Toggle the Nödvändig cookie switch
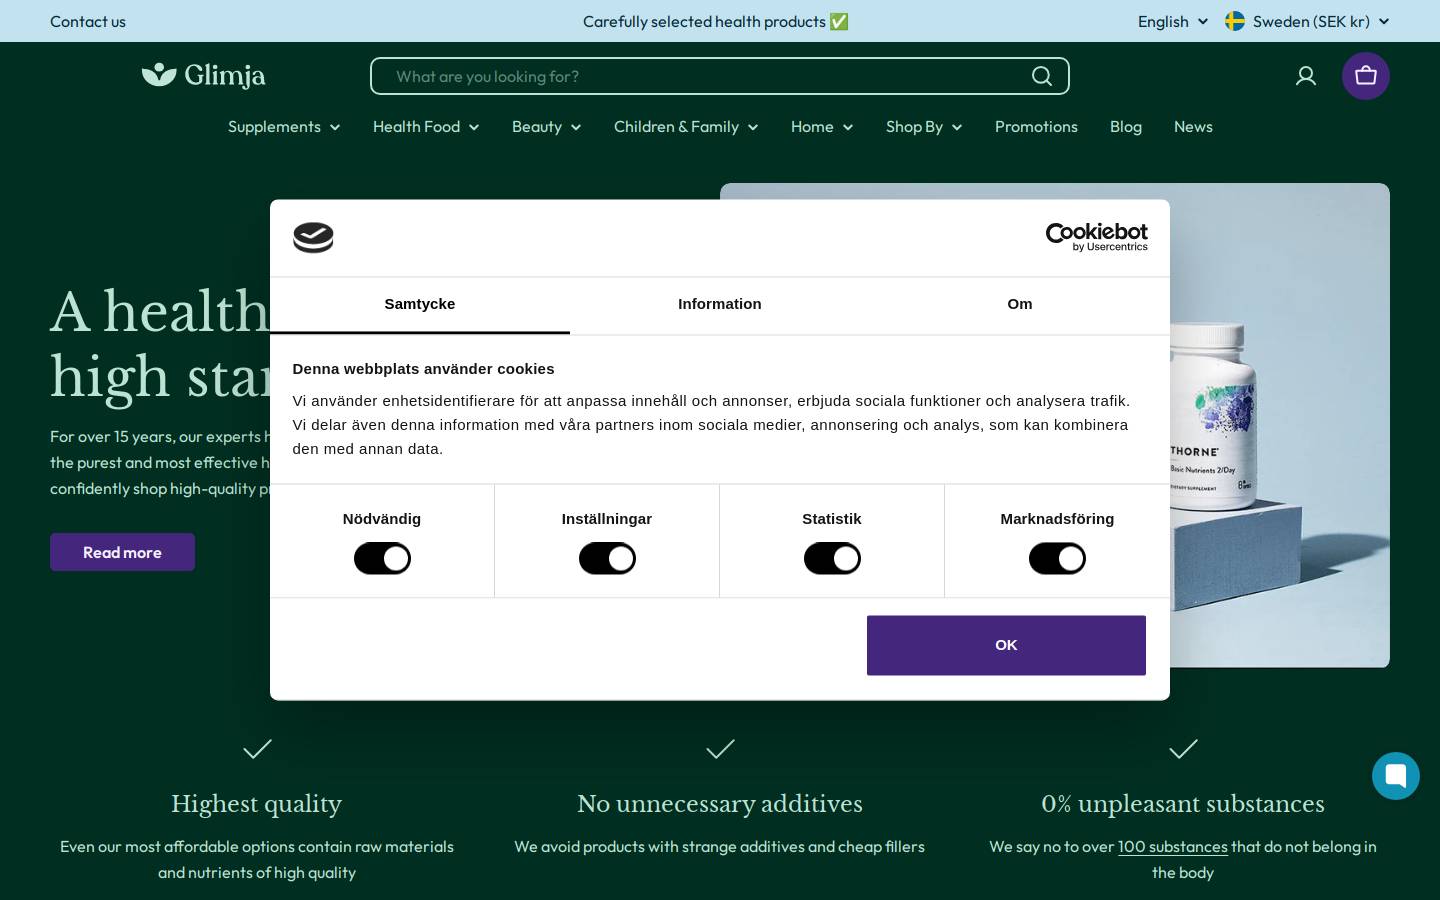Screen dimensions: 1440x900 [x=382, y=558]
